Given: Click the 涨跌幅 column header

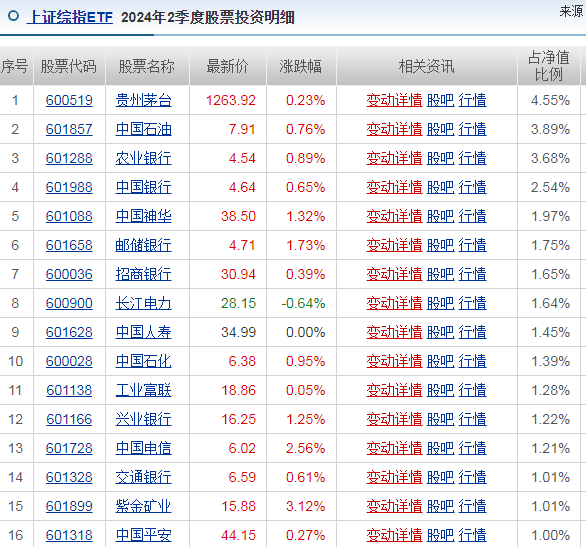Looking at the screenshot, I should (x=300, y=67).
